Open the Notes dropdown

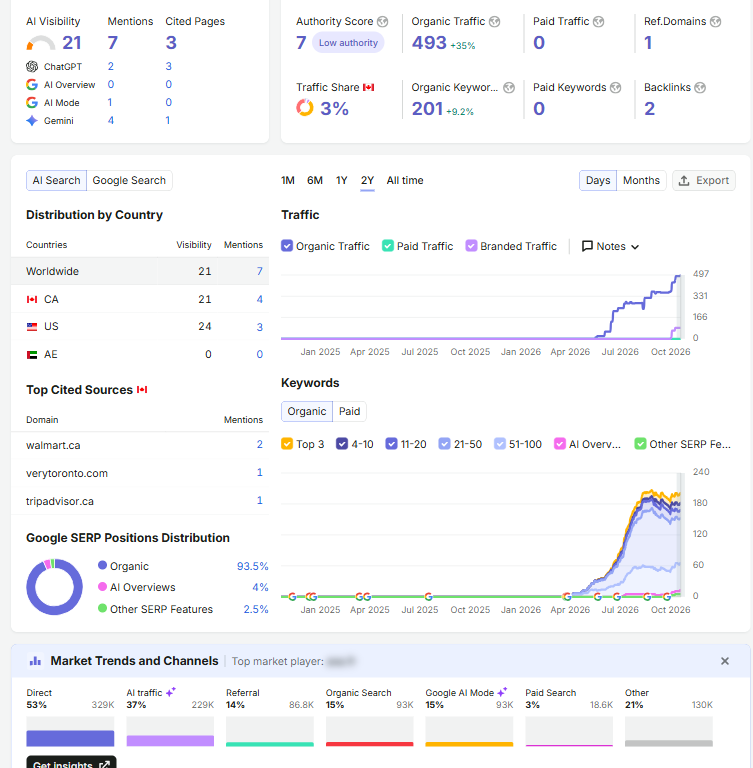coord(610,246)
